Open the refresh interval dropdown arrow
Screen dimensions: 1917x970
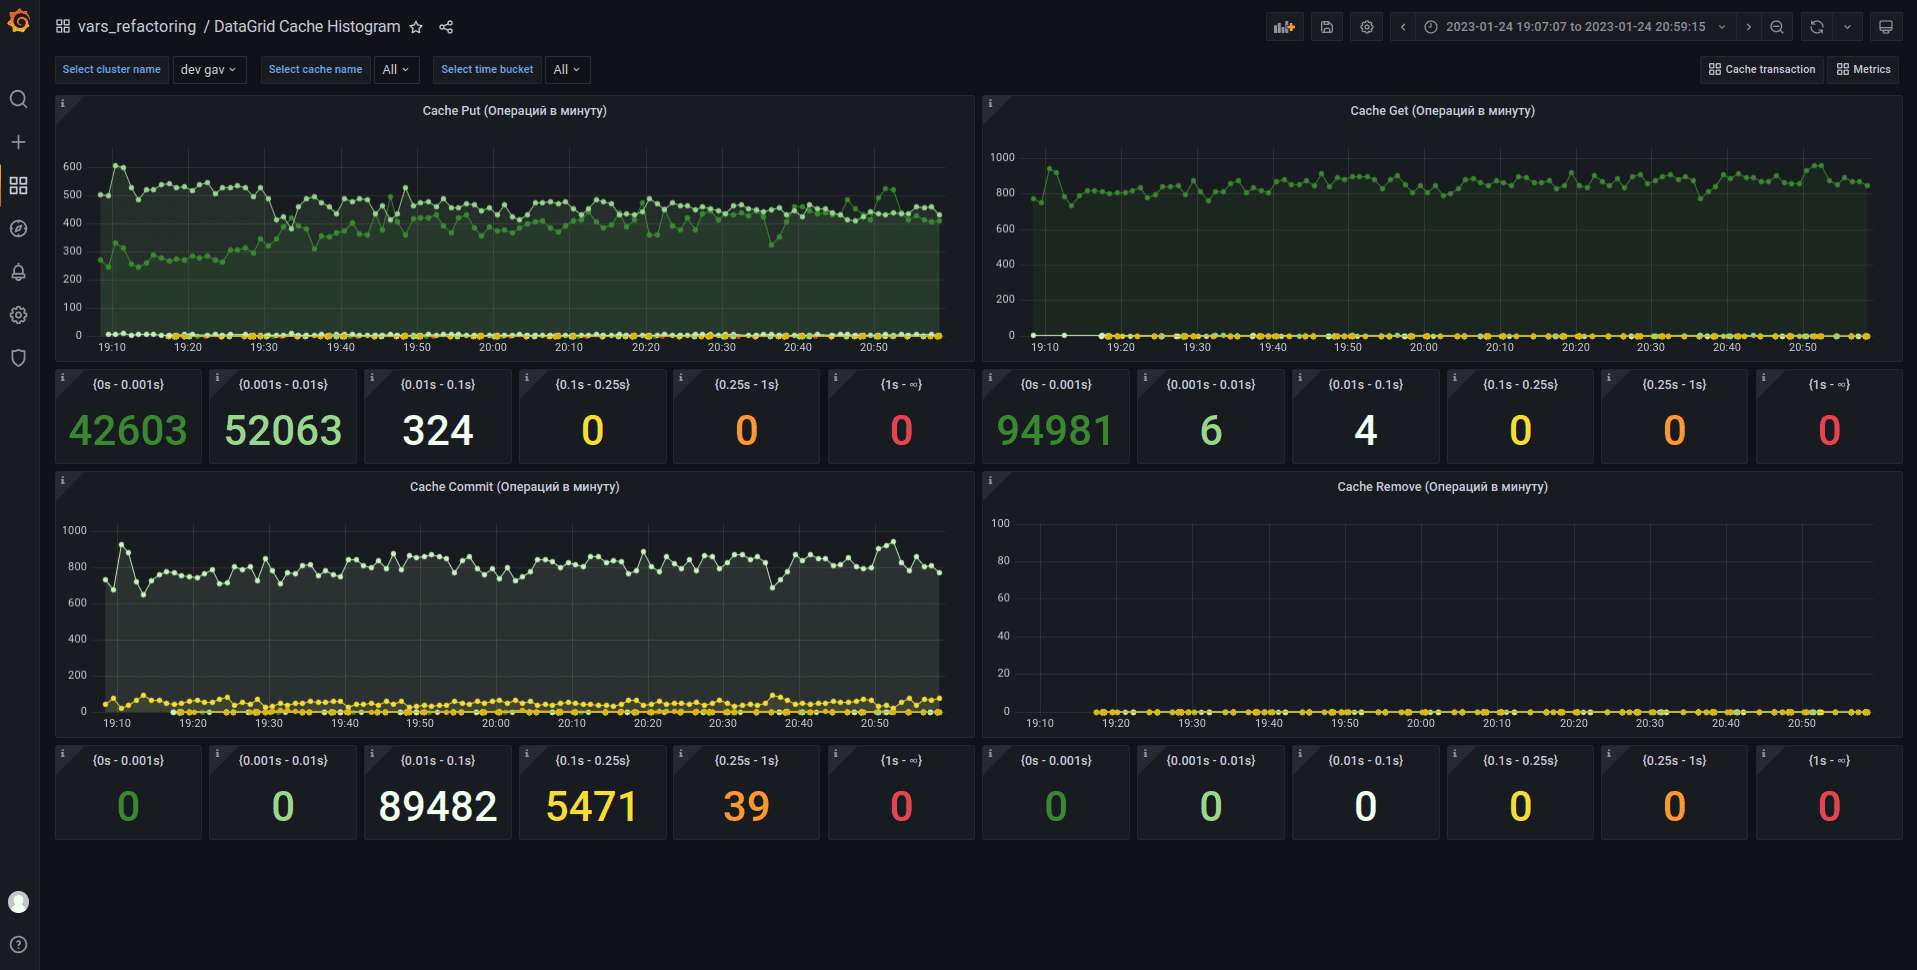[x=1847, y=27]
